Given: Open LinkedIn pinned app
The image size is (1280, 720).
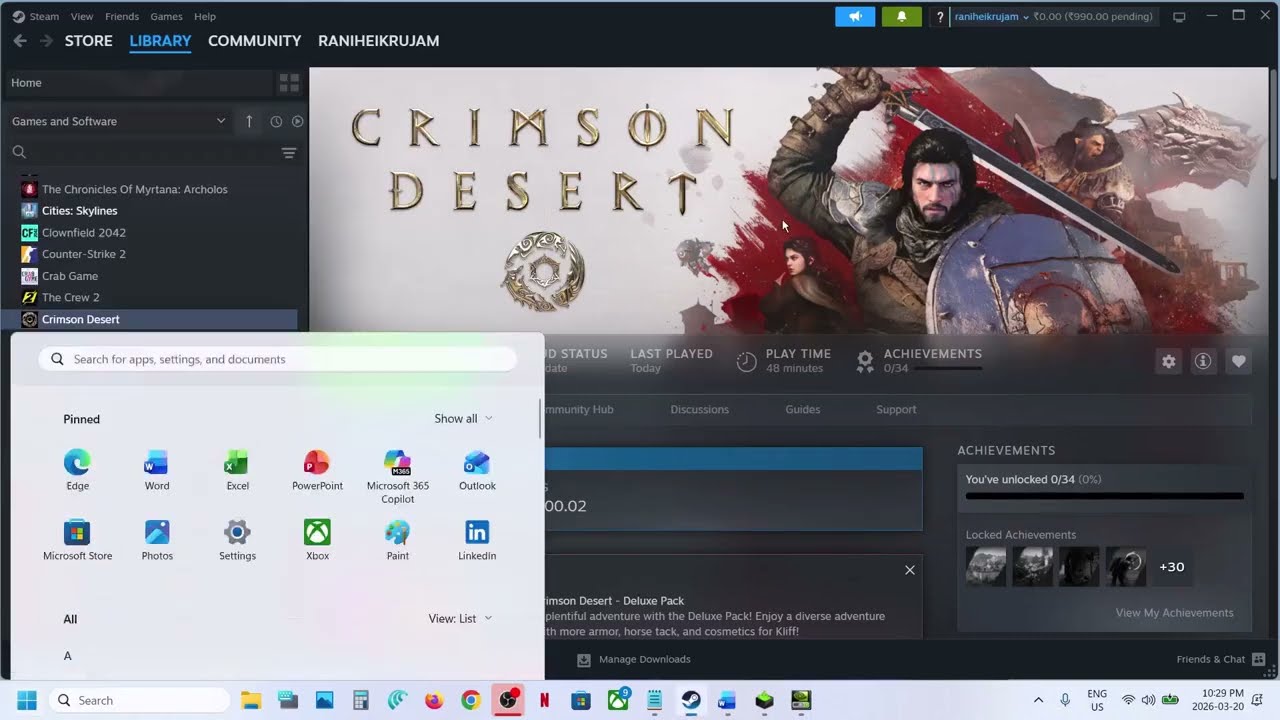Looking at the screenshot, I should pos(477,540).
